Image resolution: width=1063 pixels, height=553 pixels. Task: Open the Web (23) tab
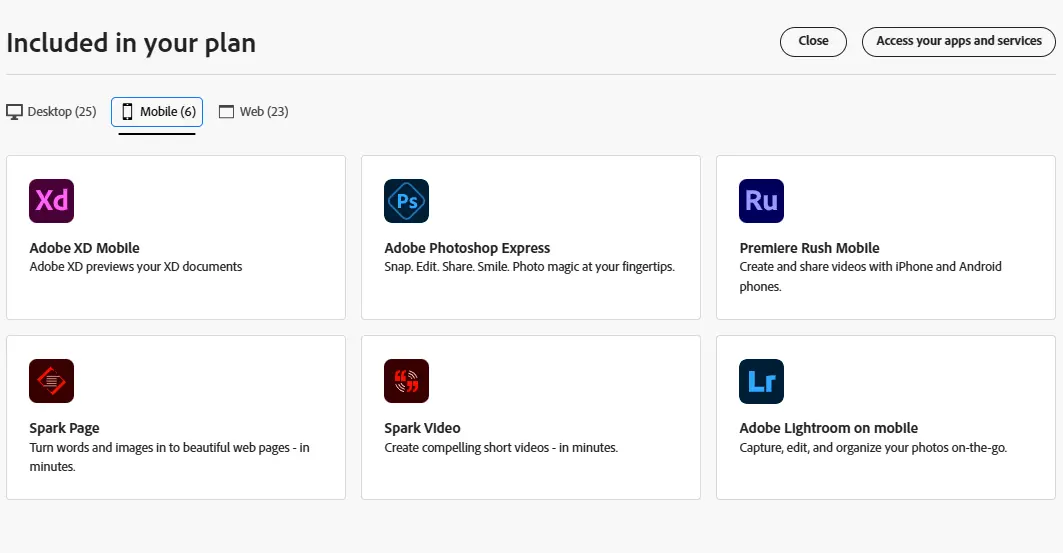254,112
